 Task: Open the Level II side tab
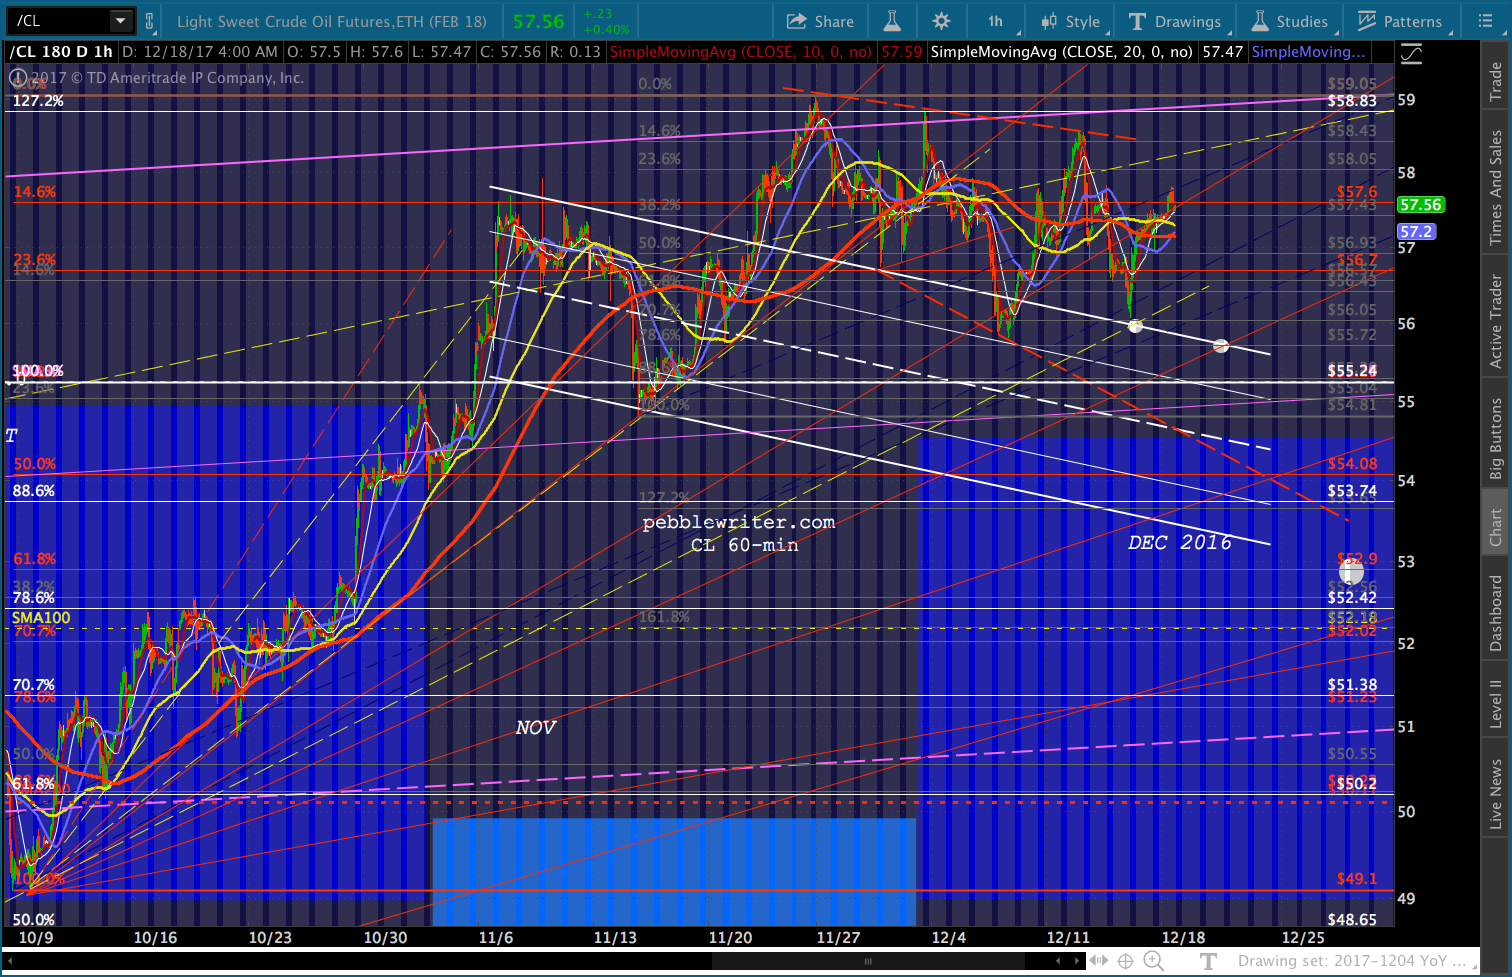[1496, 703]
